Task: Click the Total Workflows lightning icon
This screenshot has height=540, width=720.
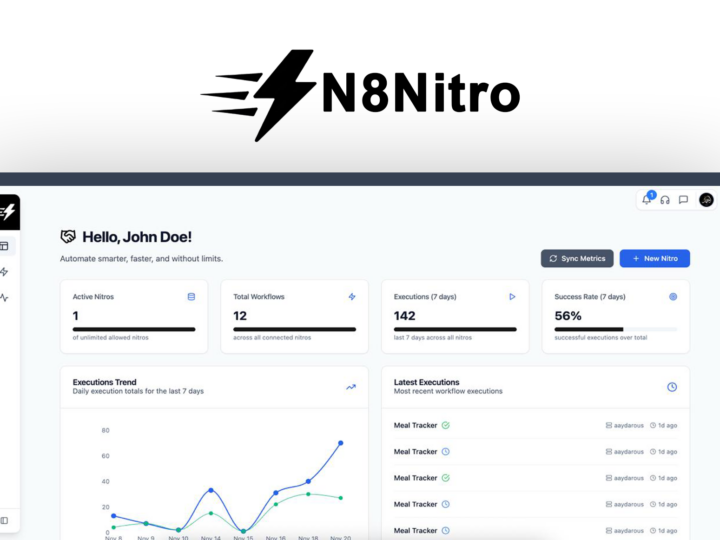Action: click(352, 297)
